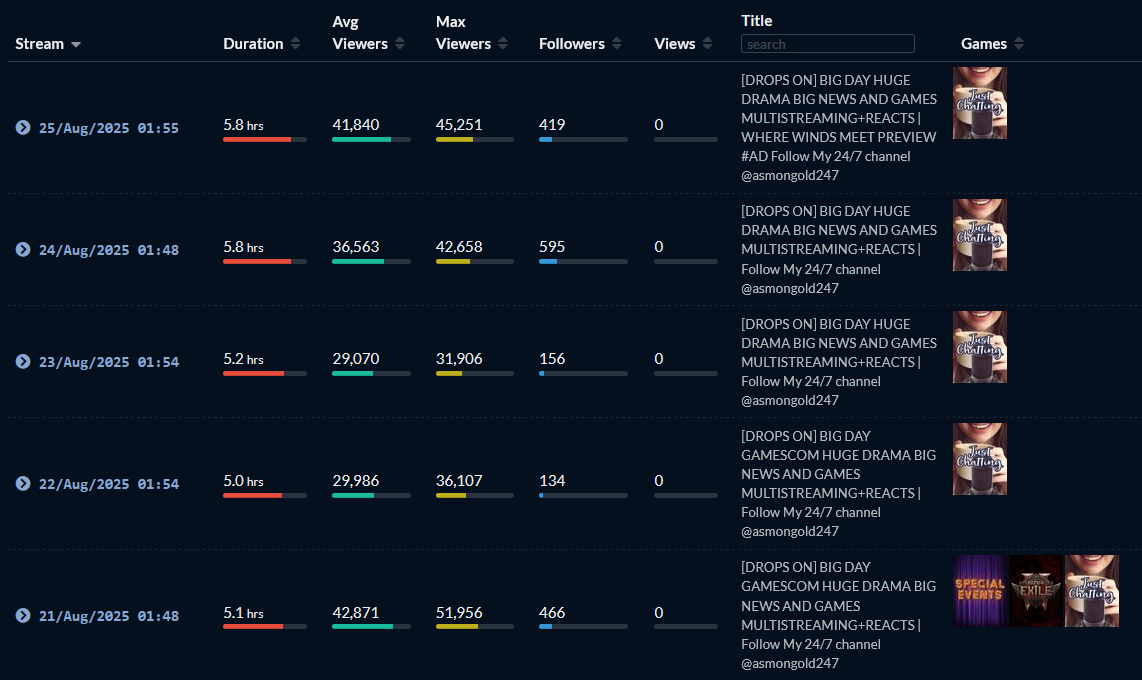The height and width of the screenshot is (680, 1142).
Task: Sort by Duration column arrows
Action: (295, 44)
